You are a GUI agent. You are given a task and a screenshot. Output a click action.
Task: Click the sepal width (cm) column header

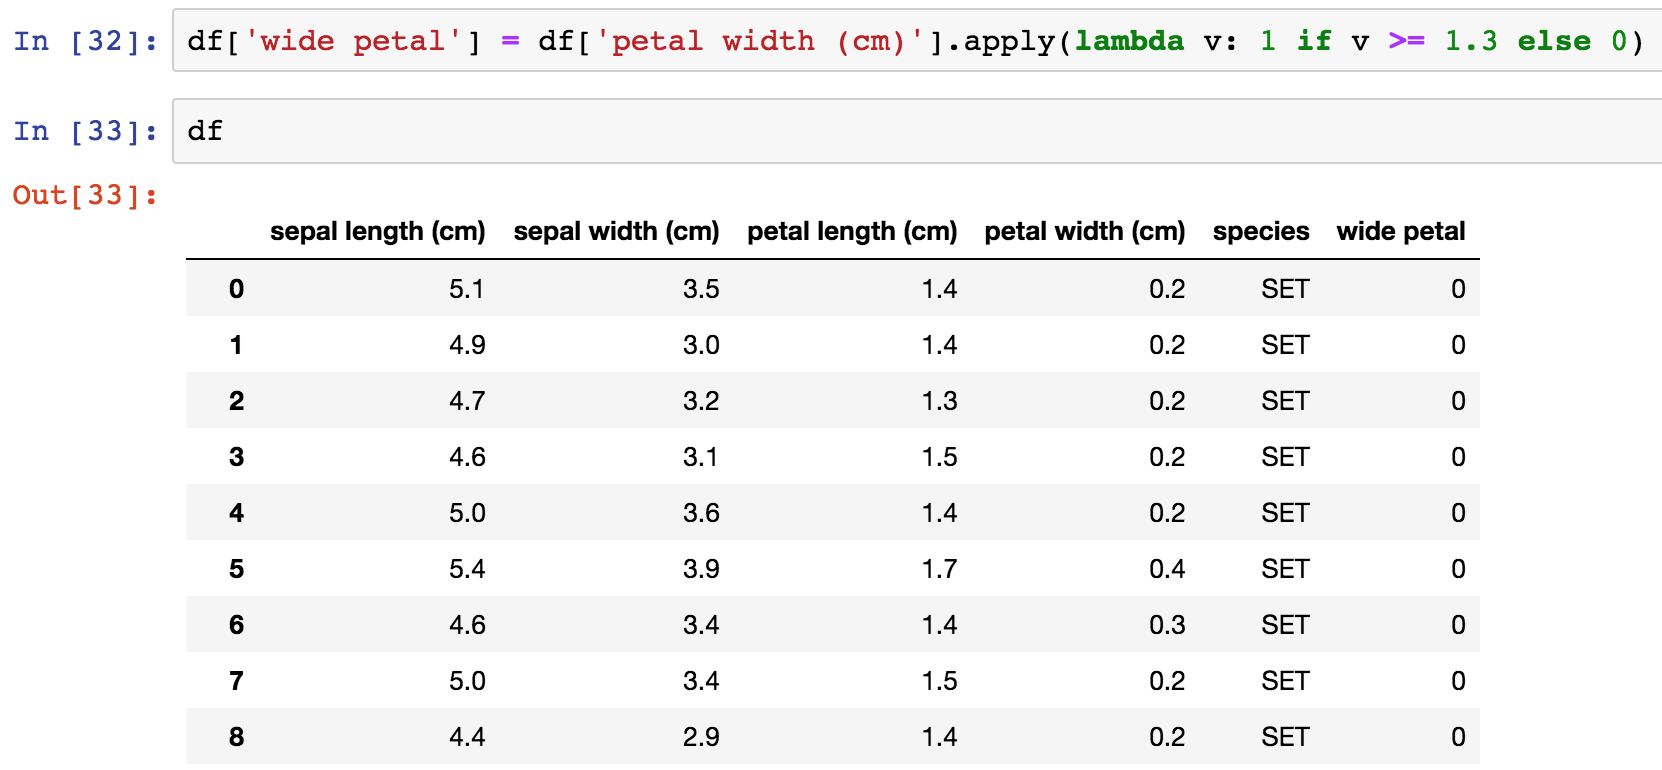pos(616,231)
